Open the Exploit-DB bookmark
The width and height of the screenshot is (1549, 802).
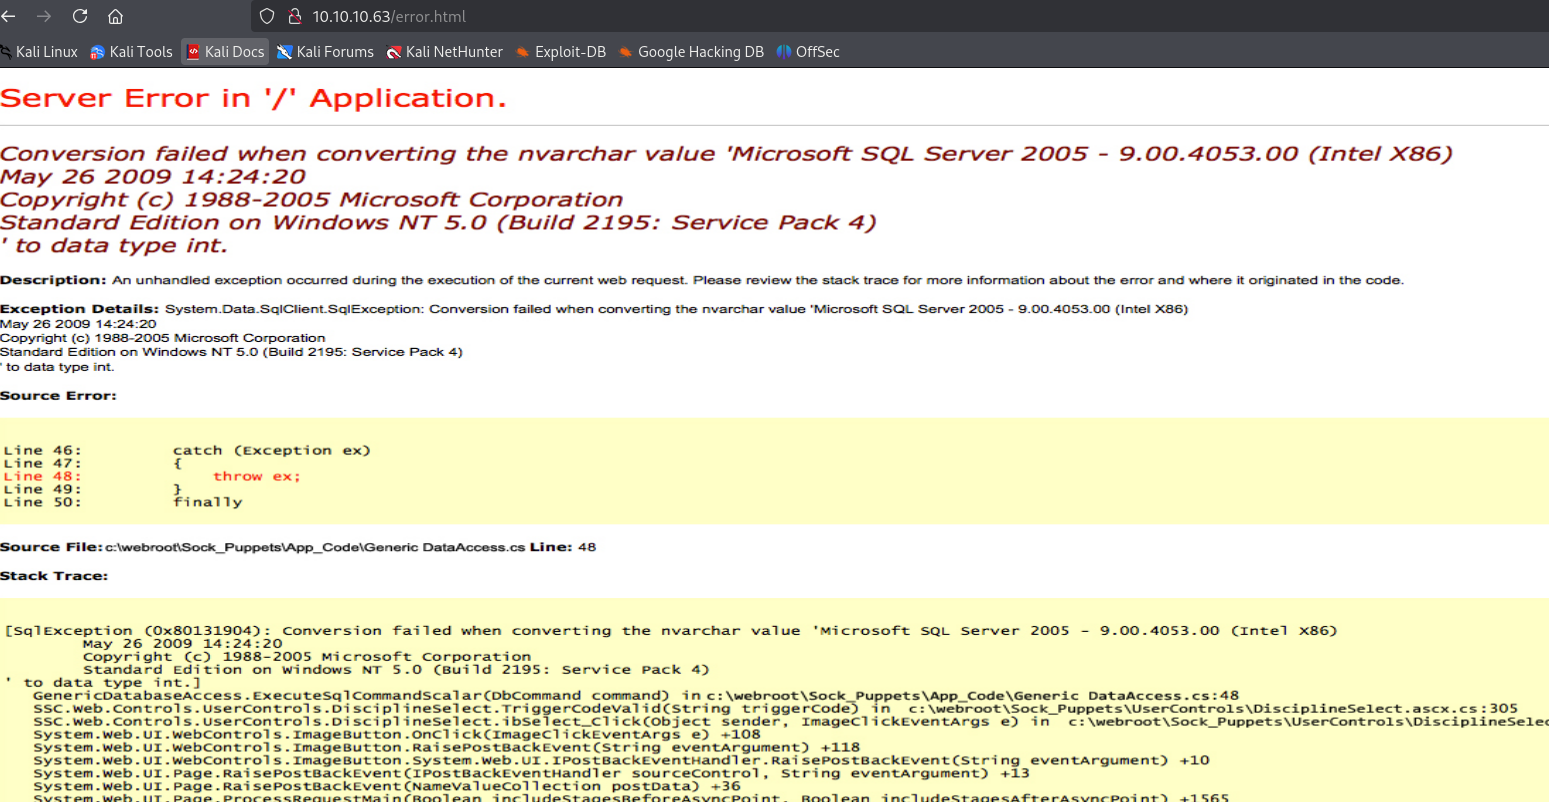(x=561, y=52)
